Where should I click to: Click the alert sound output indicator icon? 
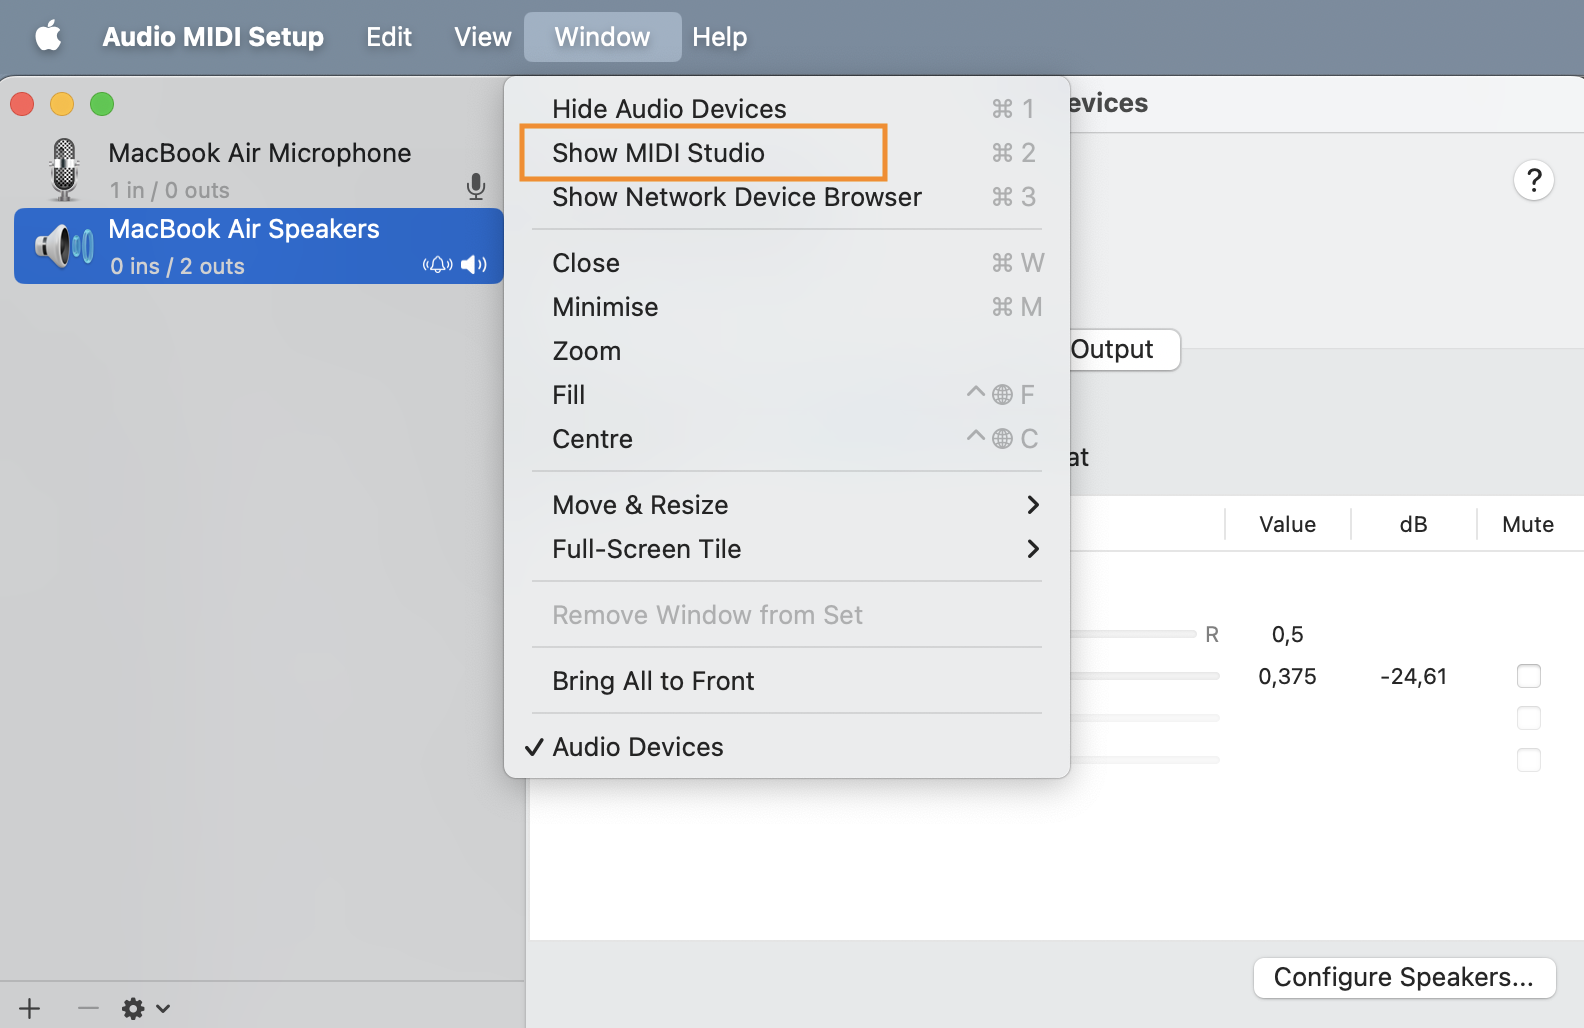438,265
